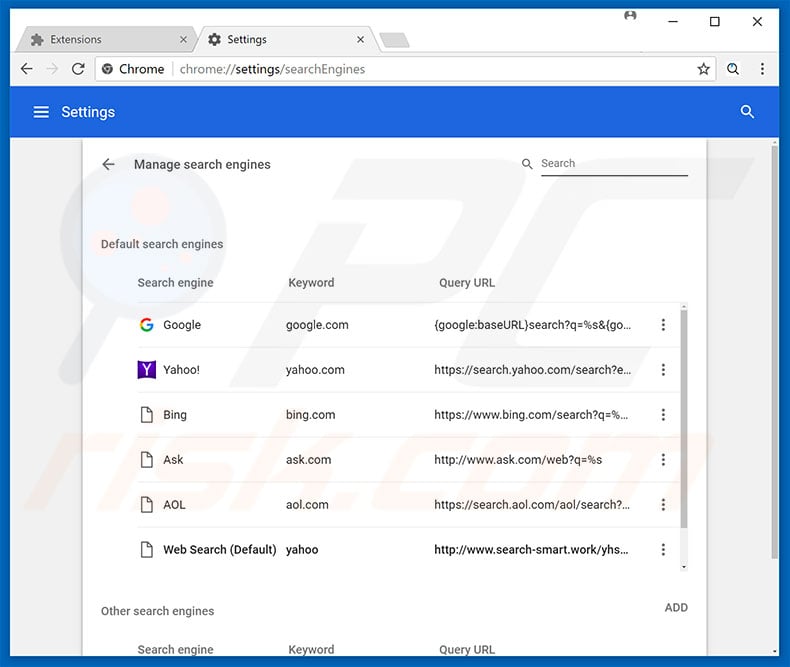Click the yahoo keyword of Web Search
The image size is (790, 667).
(x=302, y=550)
